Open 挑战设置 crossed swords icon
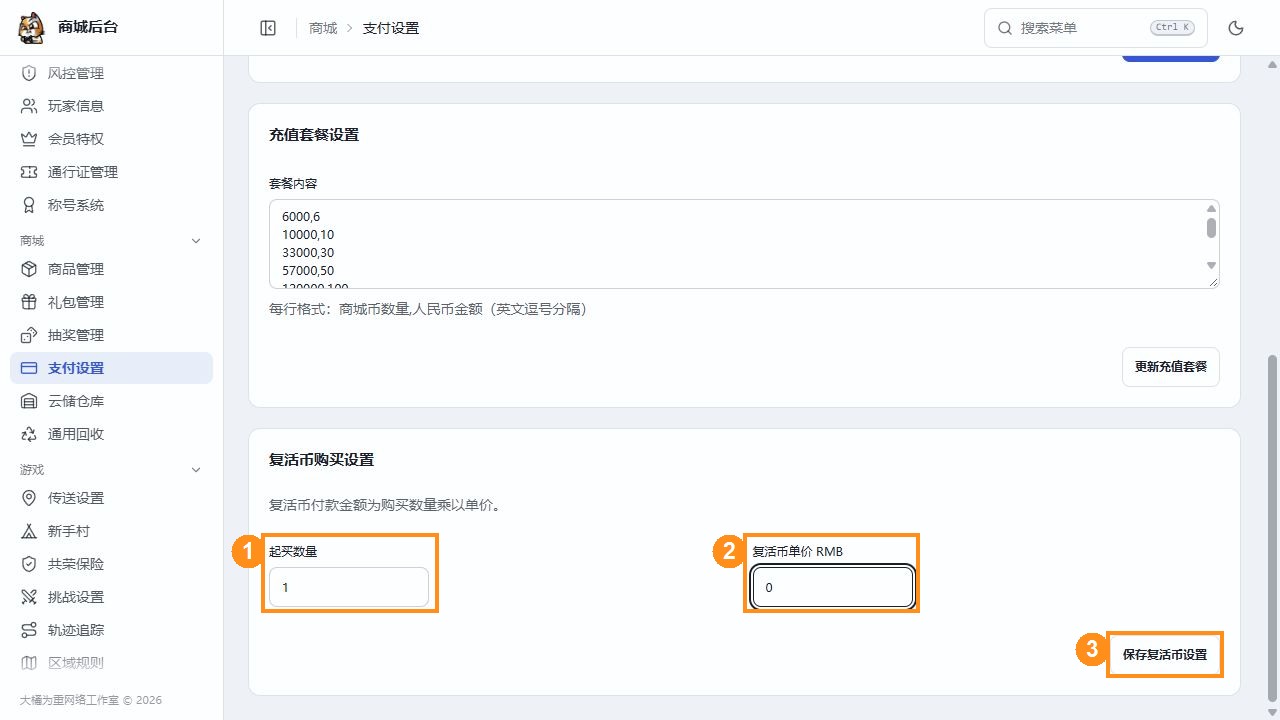This screenshot has height=720, width=1280. 29,597
